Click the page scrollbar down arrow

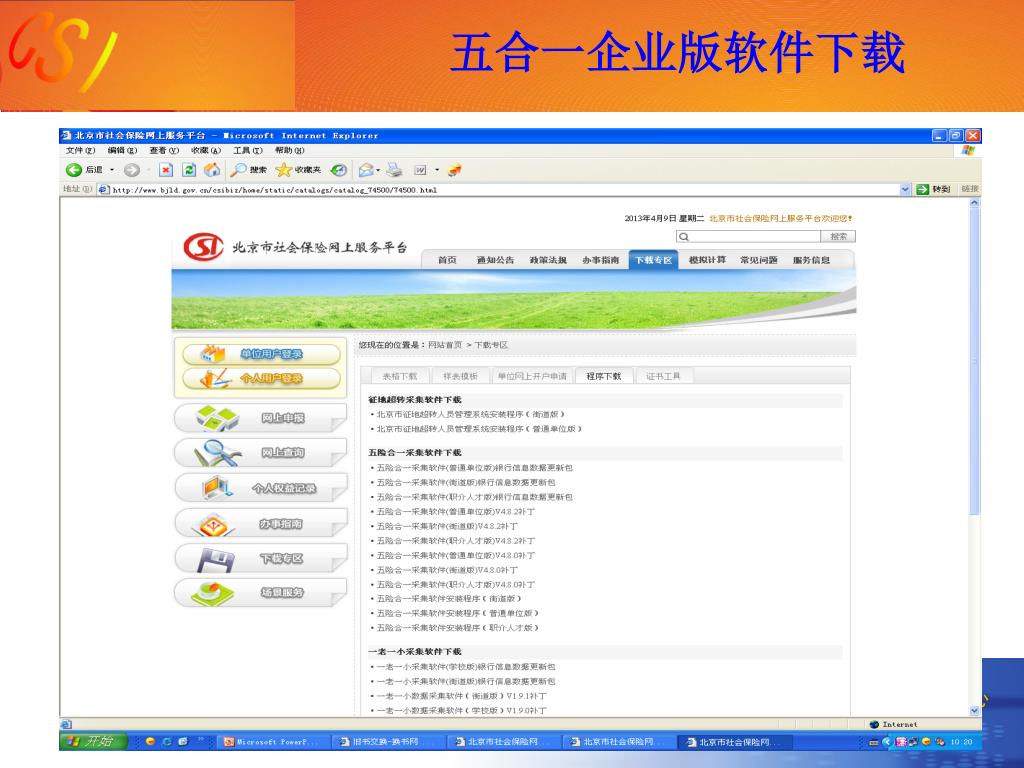pos(974,711)
